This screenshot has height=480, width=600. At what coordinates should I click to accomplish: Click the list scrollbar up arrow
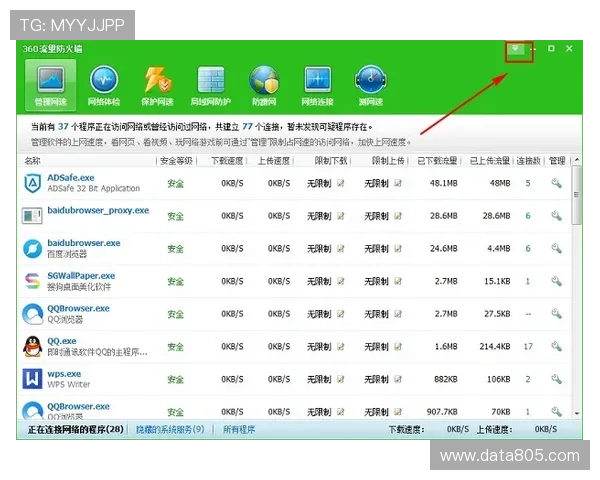coord(577,159)
